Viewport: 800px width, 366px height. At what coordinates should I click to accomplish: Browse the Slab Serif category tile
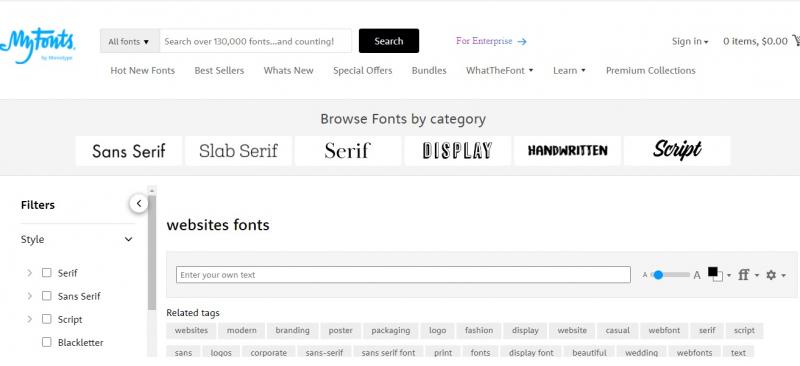point(238,151)
